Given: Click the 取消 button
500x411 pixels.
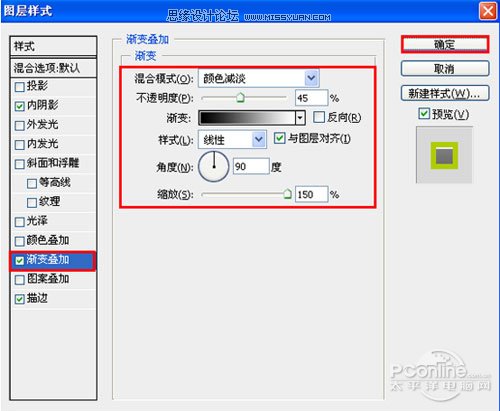Looking at the screenshot, I should [x=445, y=69].
